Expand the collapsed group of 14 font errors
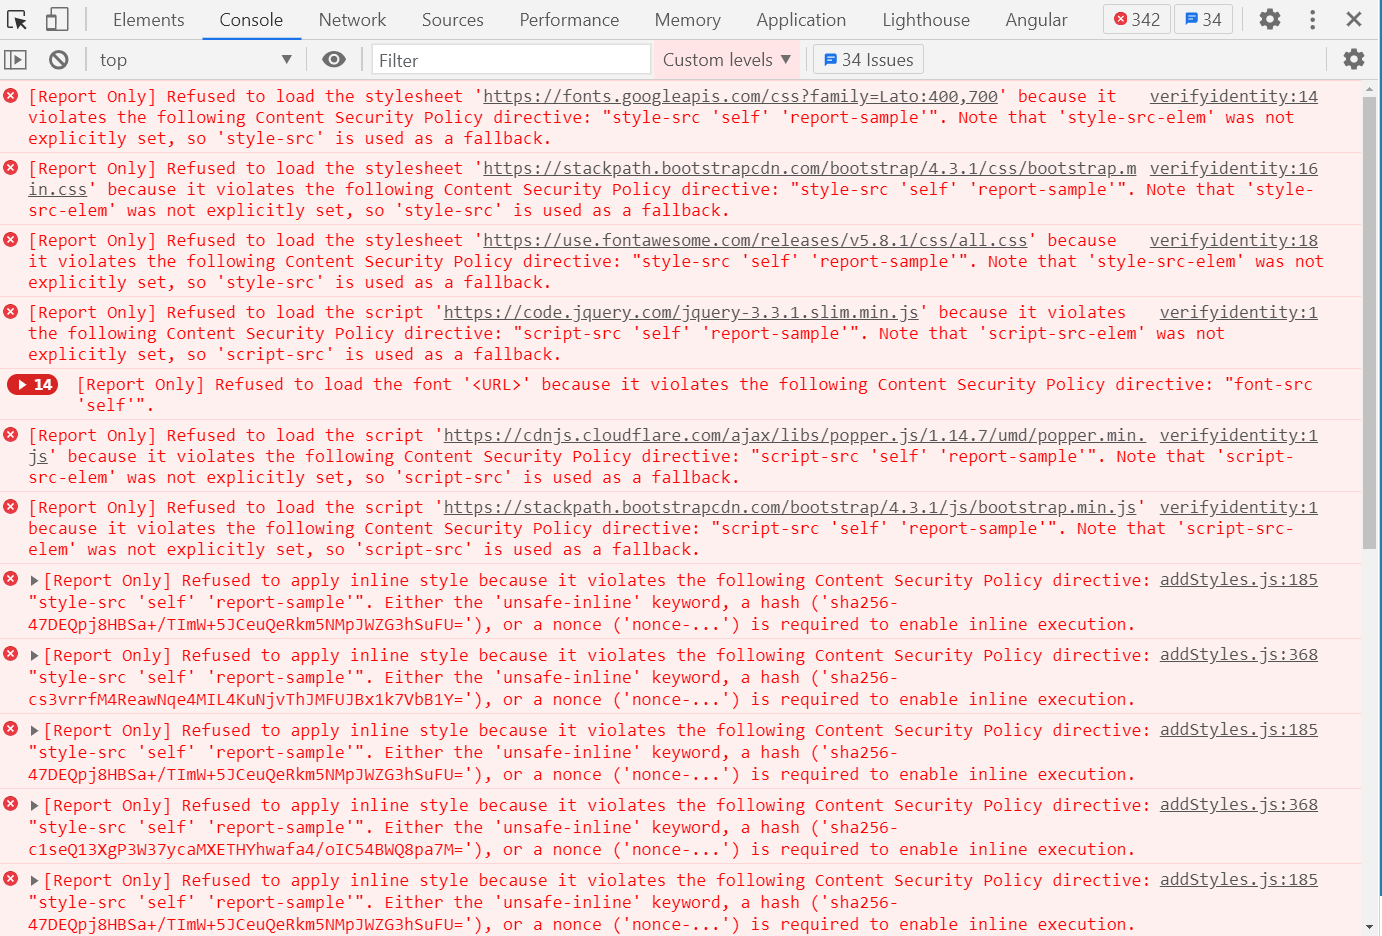The image size is (1382, 936). pyautogui.click(x=31, y=384)
